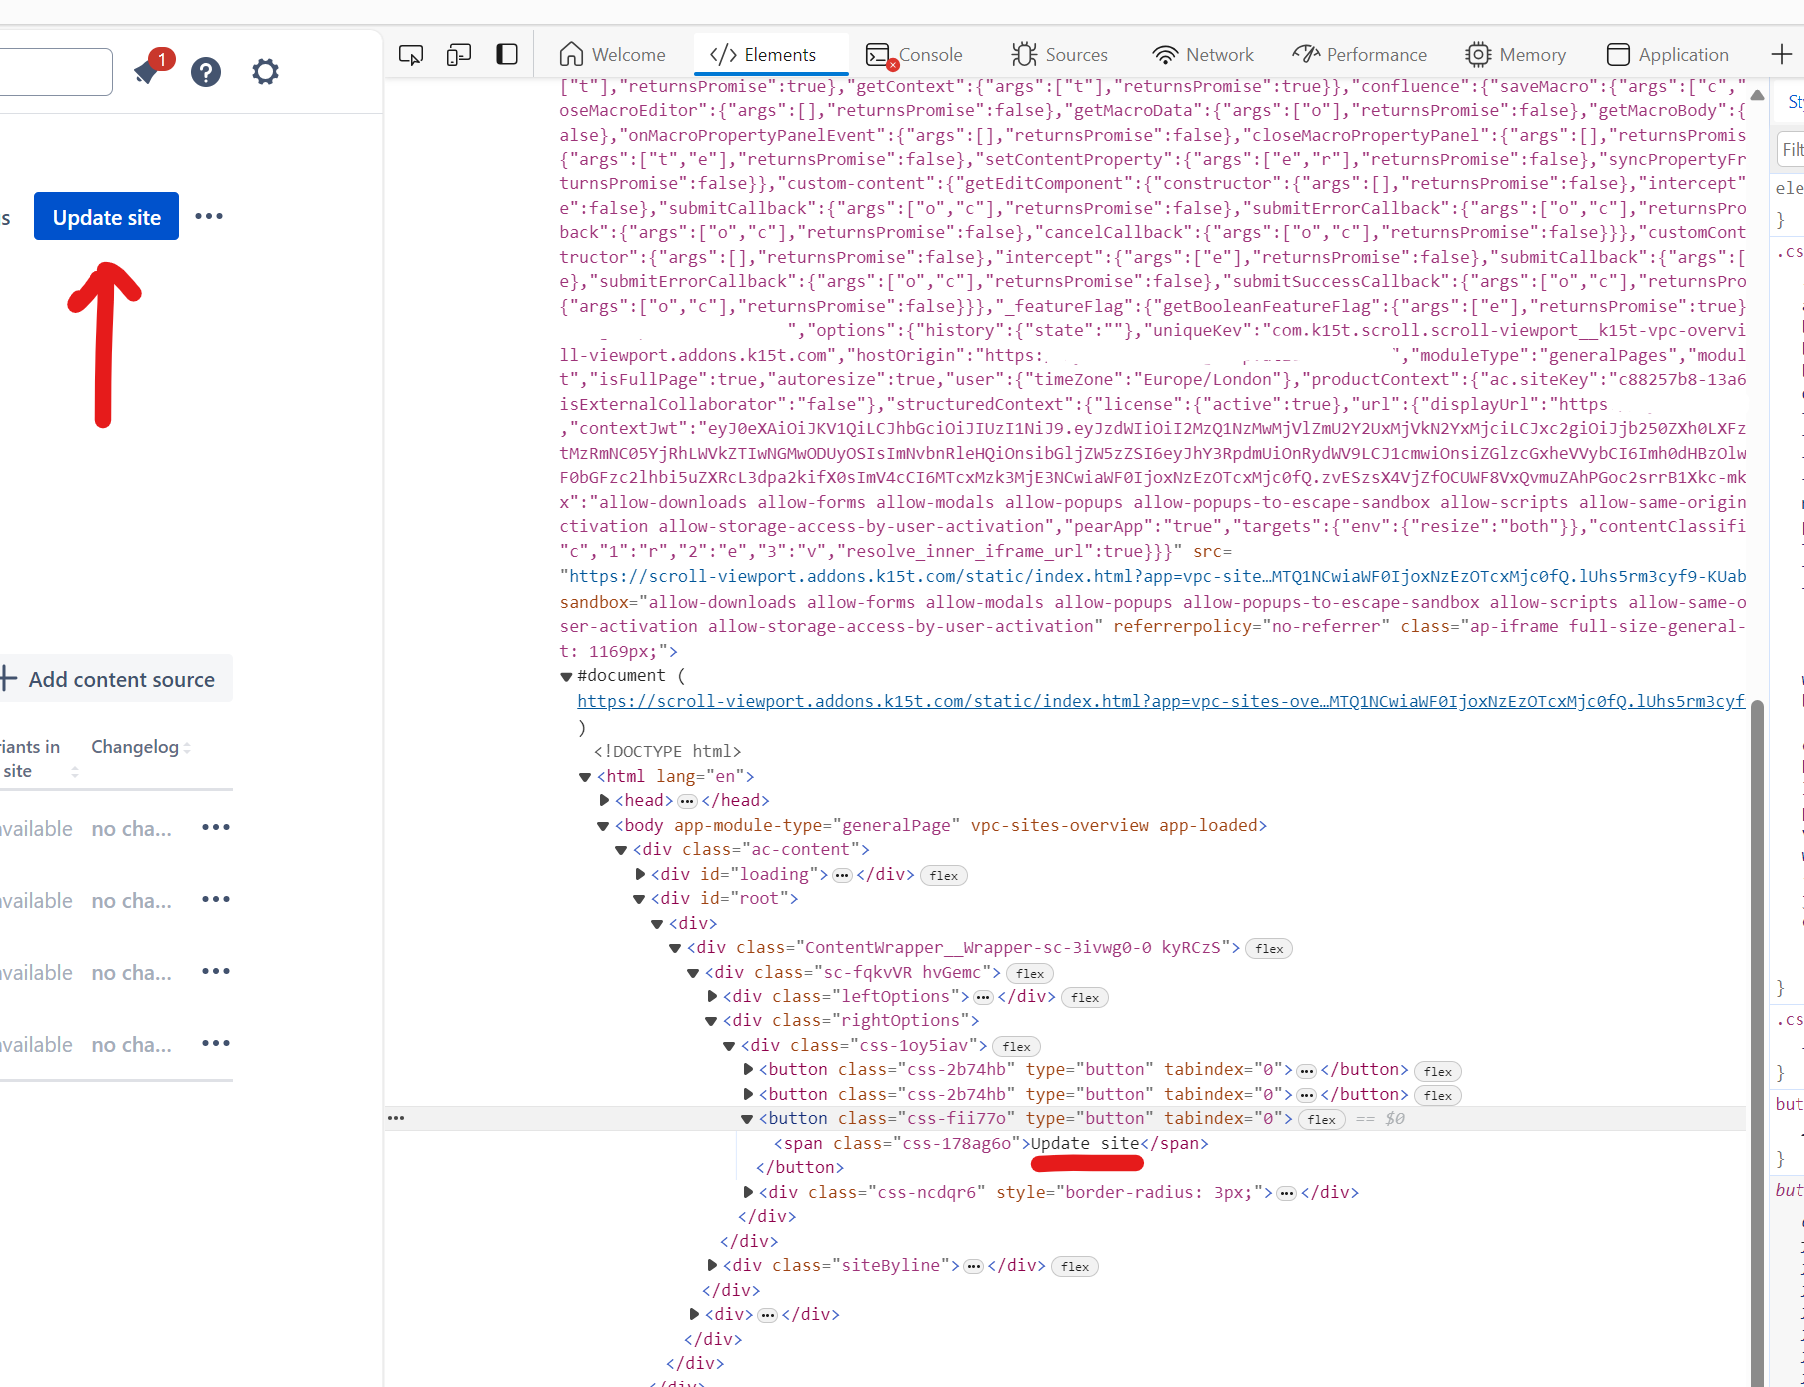Toggle flex badge on leftOptions div
Viewport: 1804px width, 1387px height.
[1085, 998]
